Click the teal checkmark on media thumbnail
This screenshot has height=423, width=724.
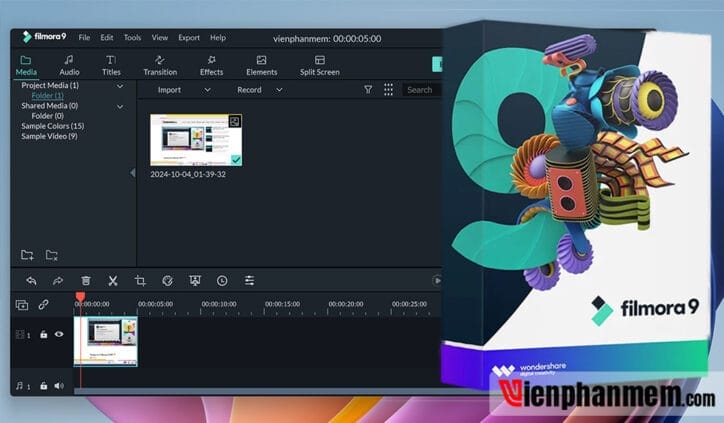click(x=236, y=160)
